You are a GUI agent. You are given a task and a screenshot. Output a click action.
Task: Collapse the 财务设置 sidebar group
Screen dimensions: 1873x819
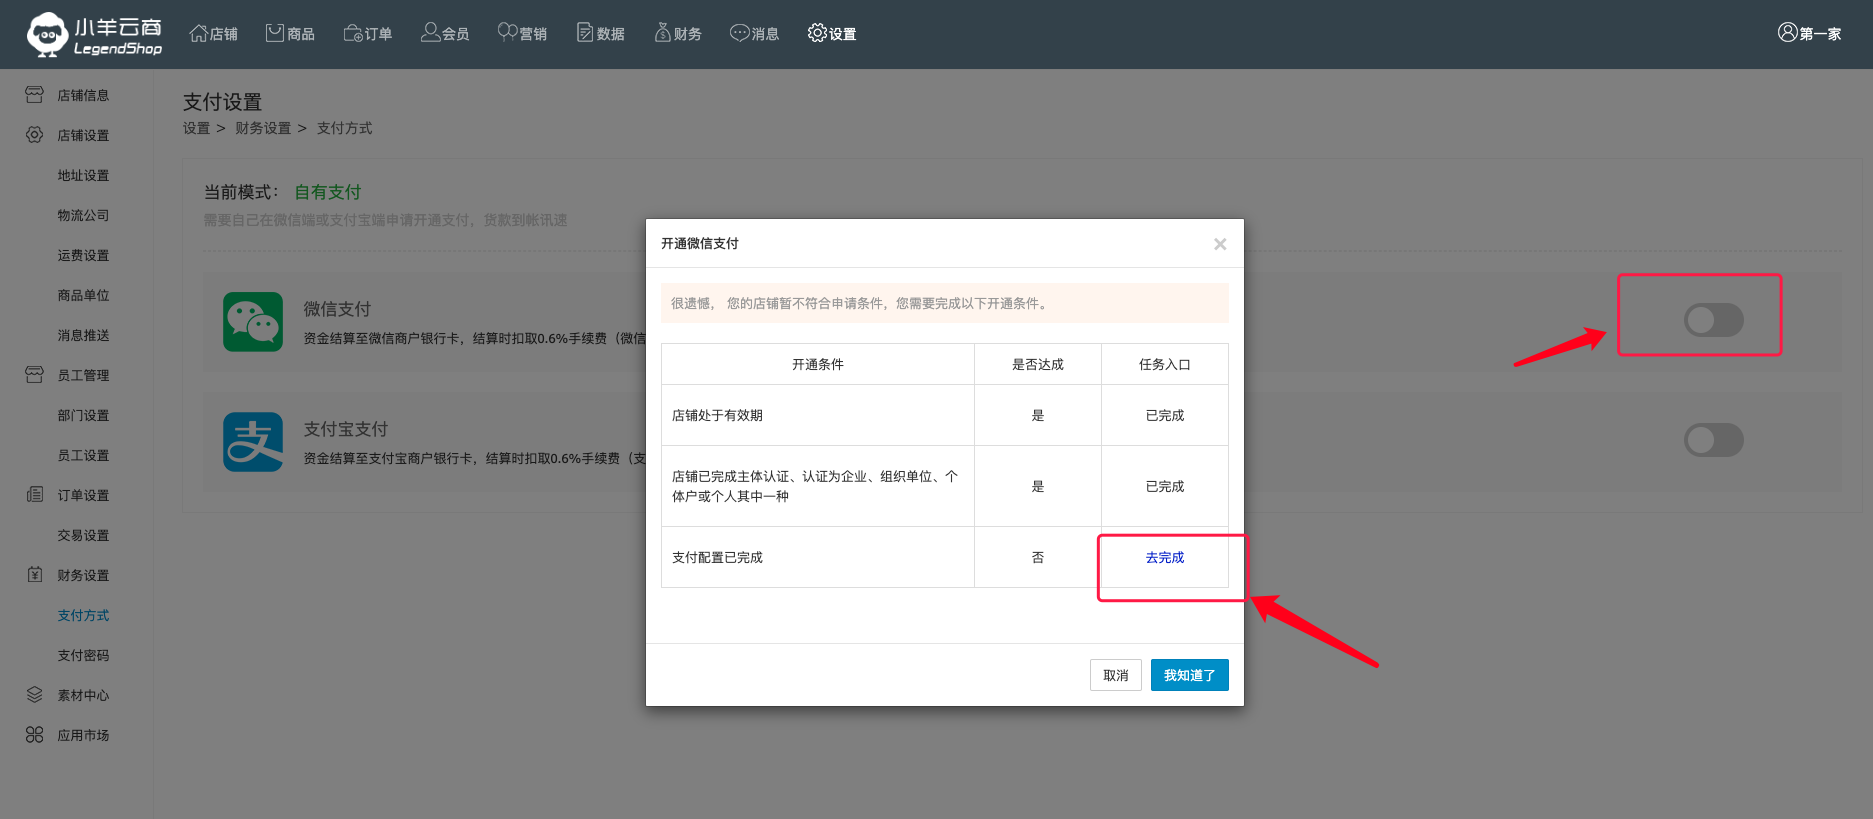click(x=83, y=575)
